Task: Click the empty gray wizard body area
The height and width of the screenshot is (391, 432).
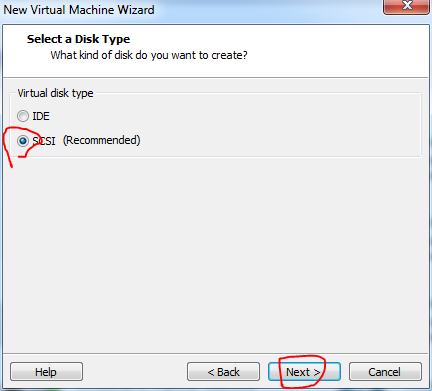Action: (x=216, y=253)
